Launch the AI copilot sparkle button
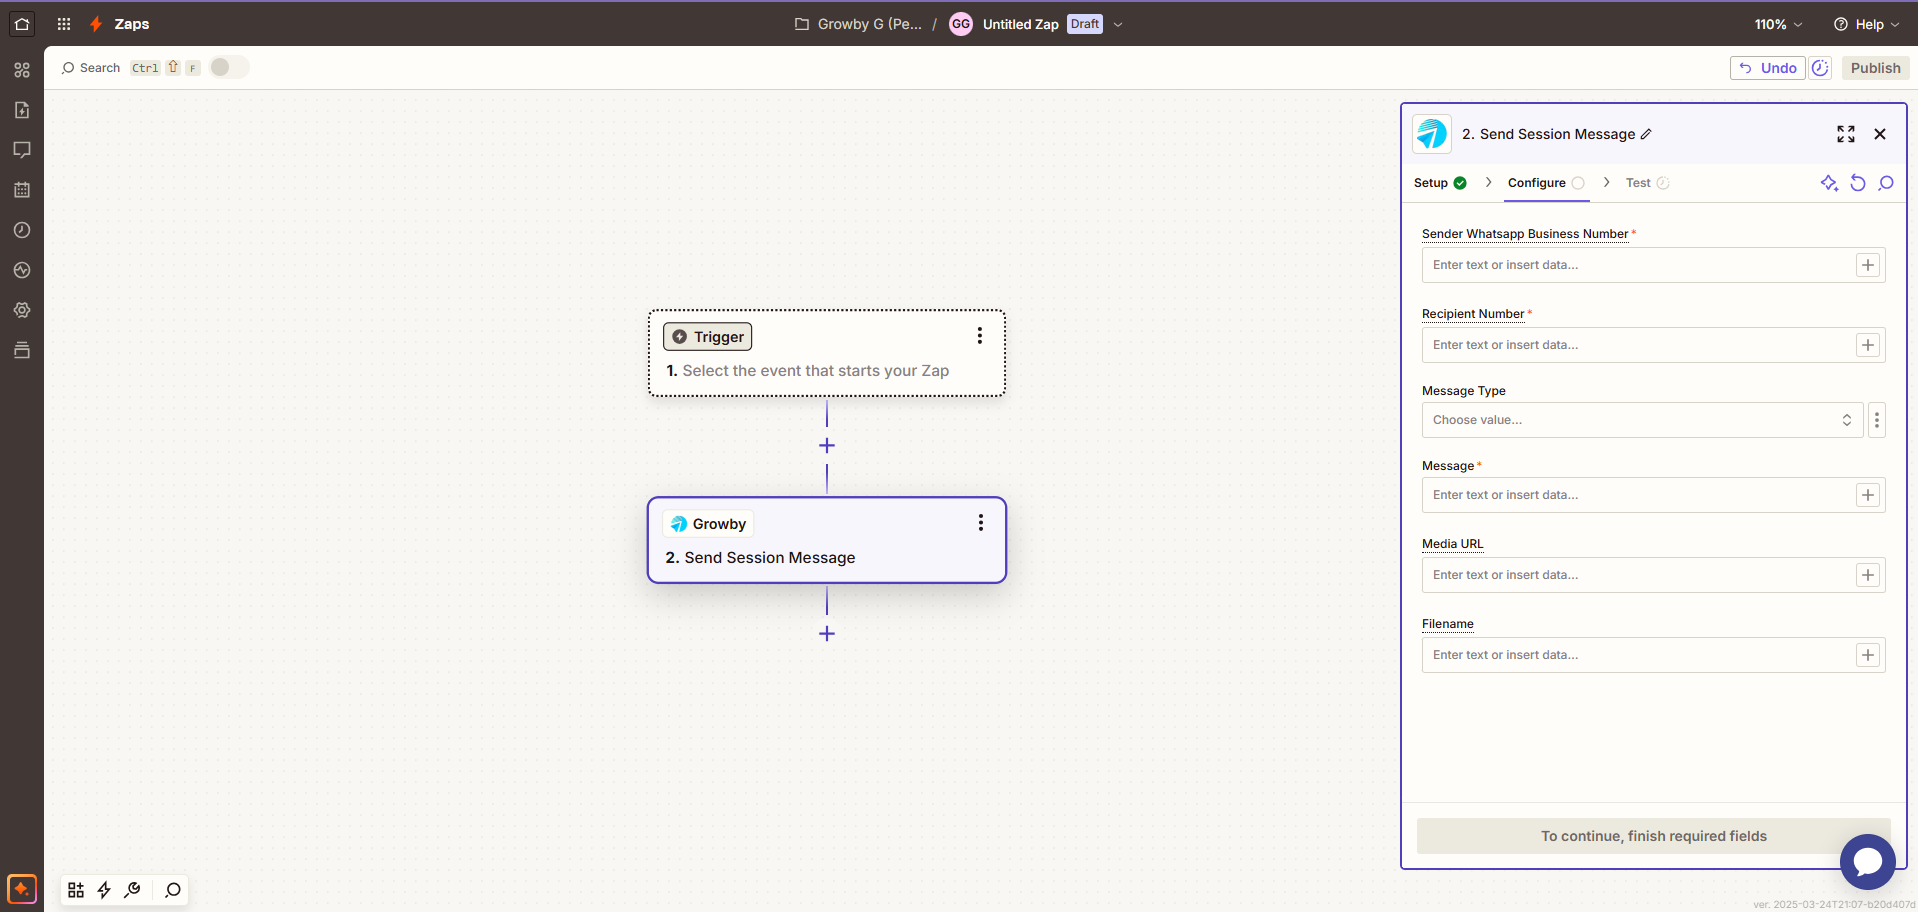 click(22, 889)
